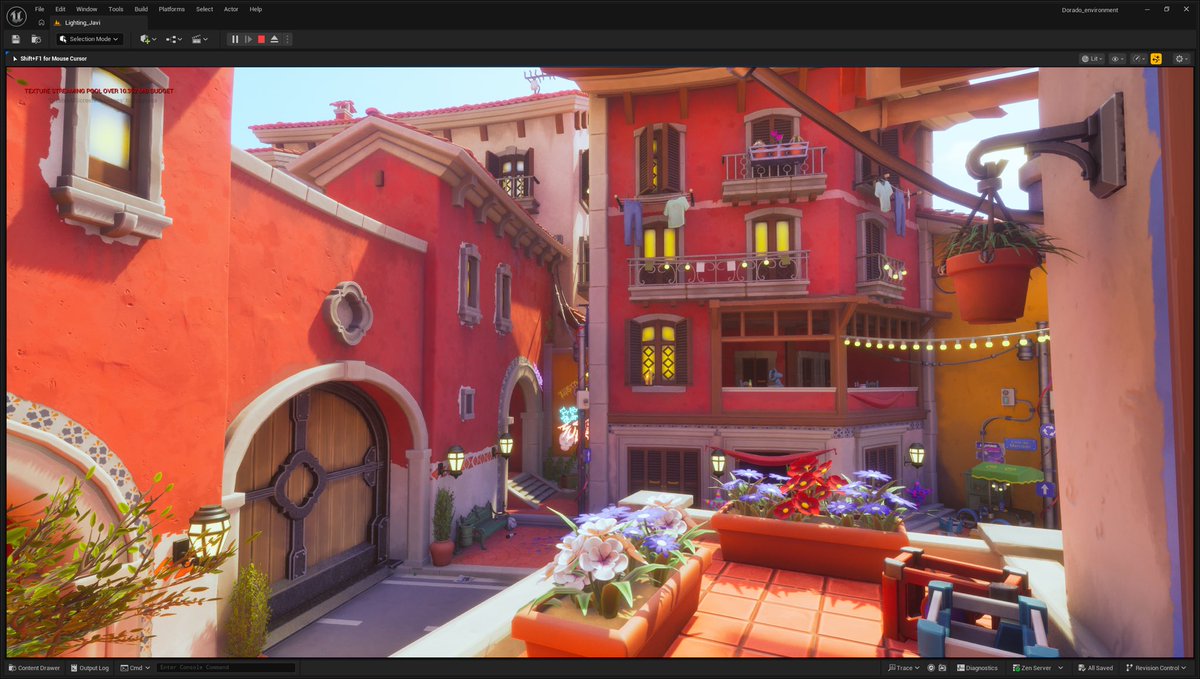Screen dimensions: 1200x679
Task: Click the home icon beside Lighting_Javi tab
Action: coord(41,22)
